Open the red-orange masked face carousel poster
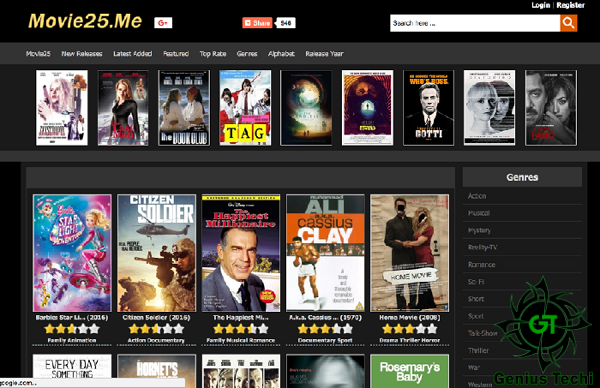This screenshot has width=600, height=388. (x=367, y=108)
